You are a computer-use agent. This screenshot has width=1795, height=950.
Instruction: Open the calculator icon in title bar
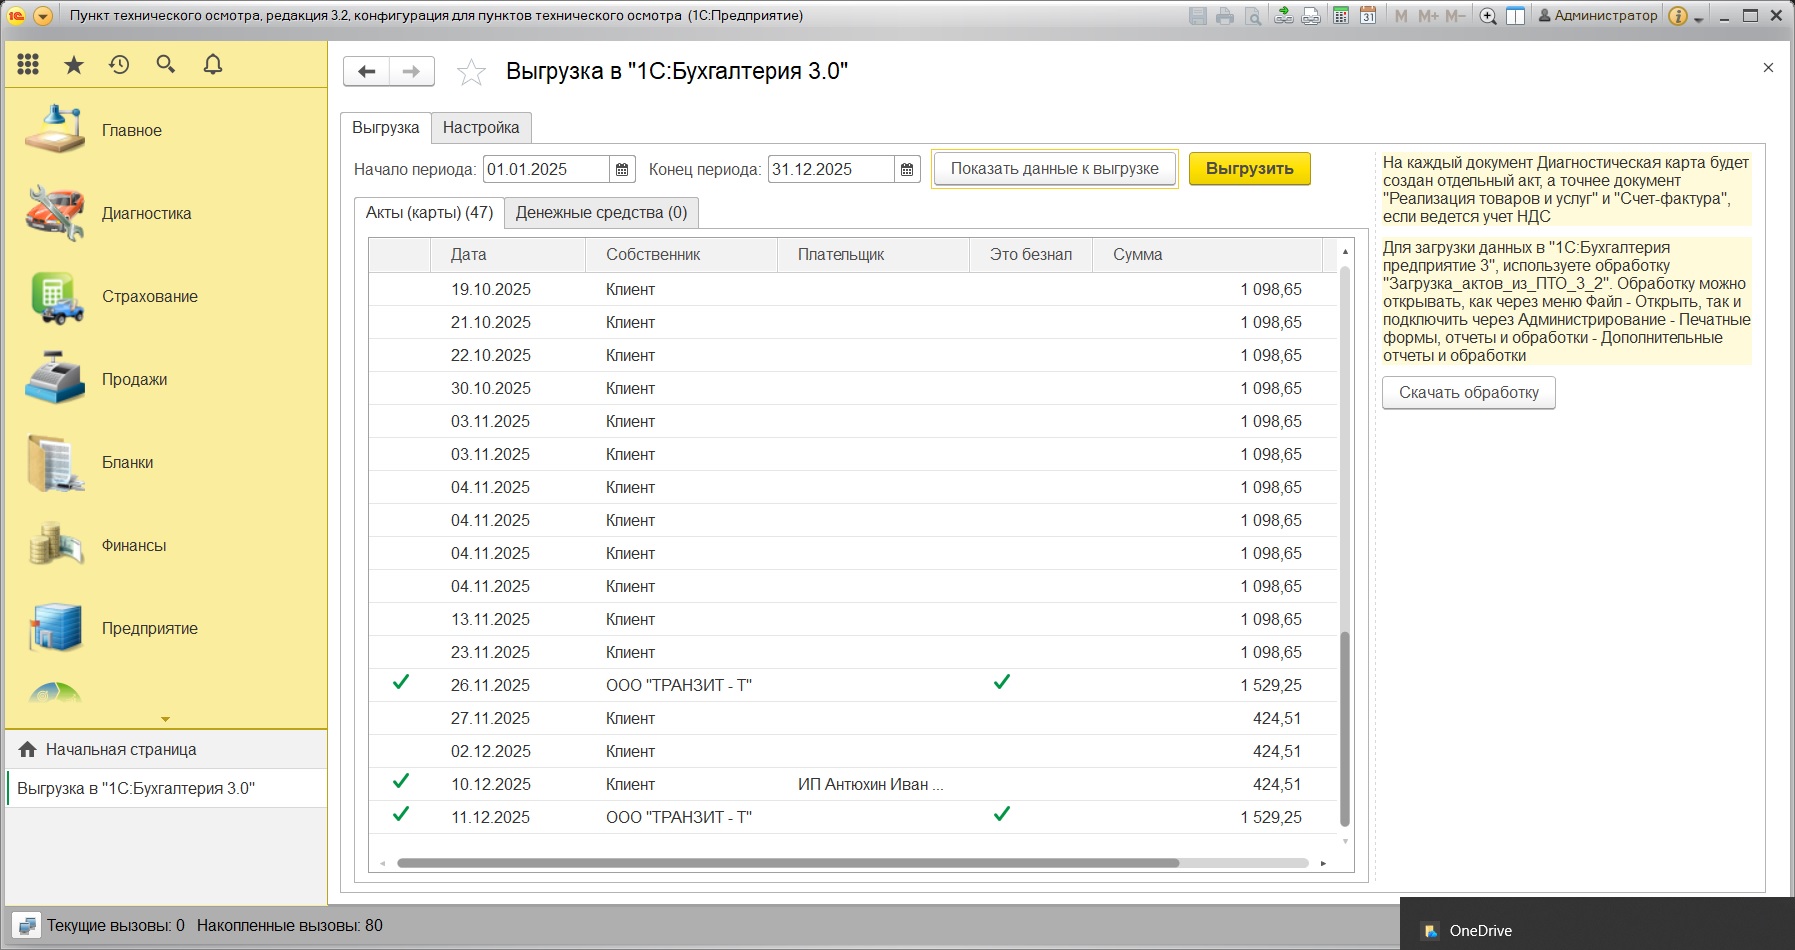[x=1341, y=16]
